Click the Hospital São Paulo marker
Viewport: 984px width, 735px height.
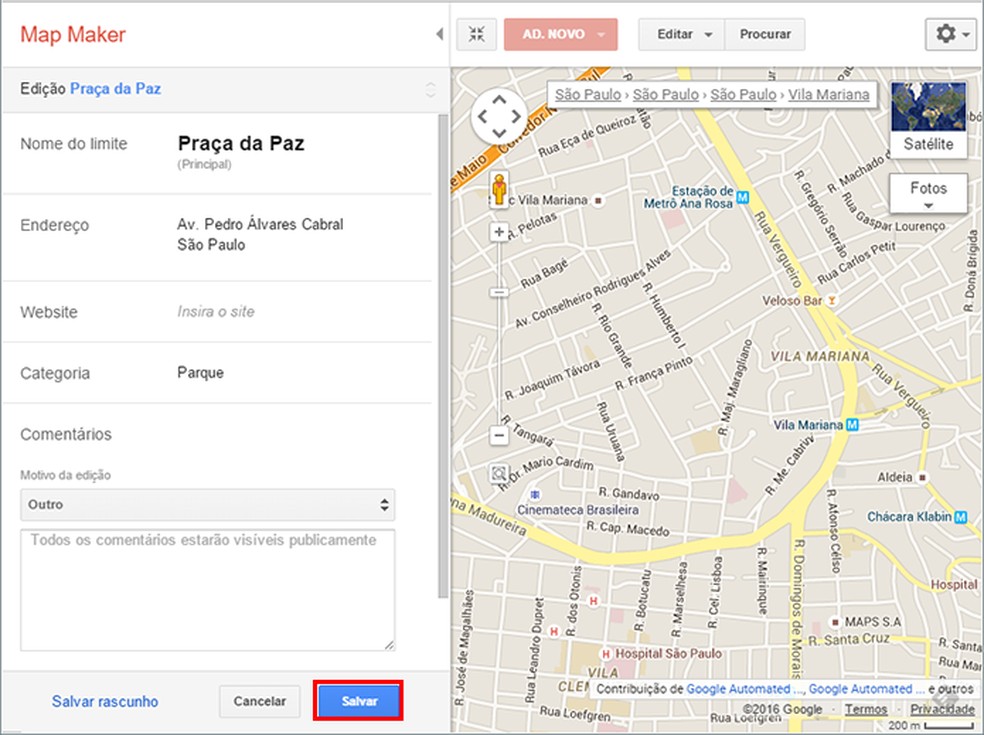click(x=606, y=654)
